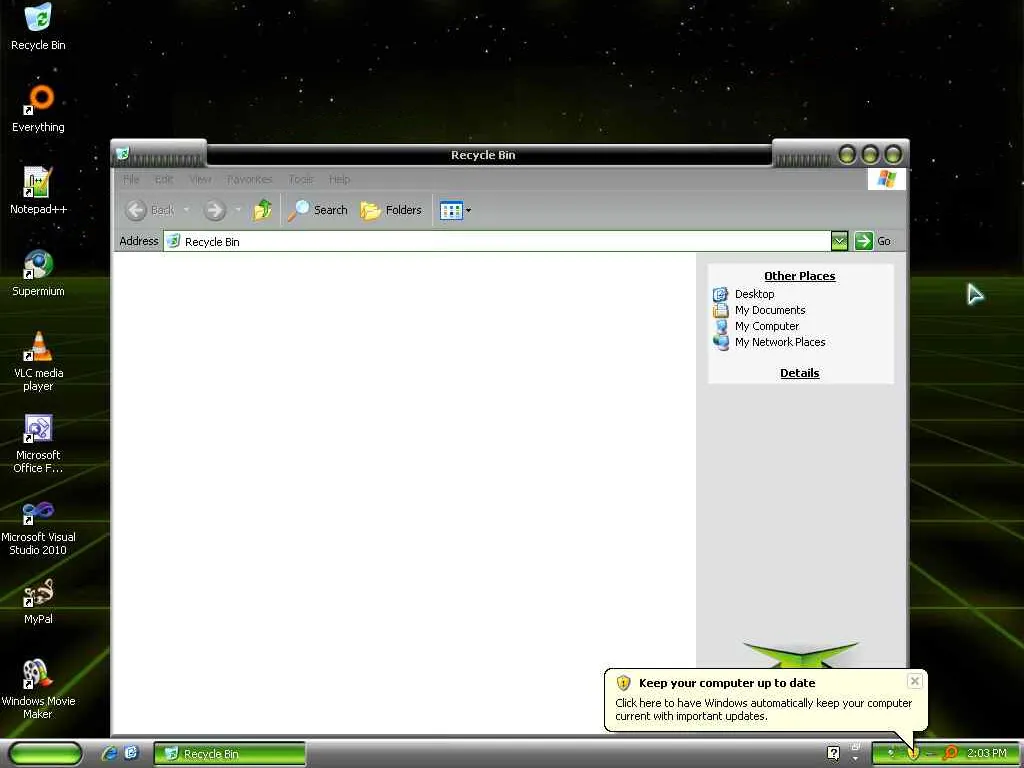Screen dimensions: 1024x768
Task: Open the View menu
Action: 200,179
